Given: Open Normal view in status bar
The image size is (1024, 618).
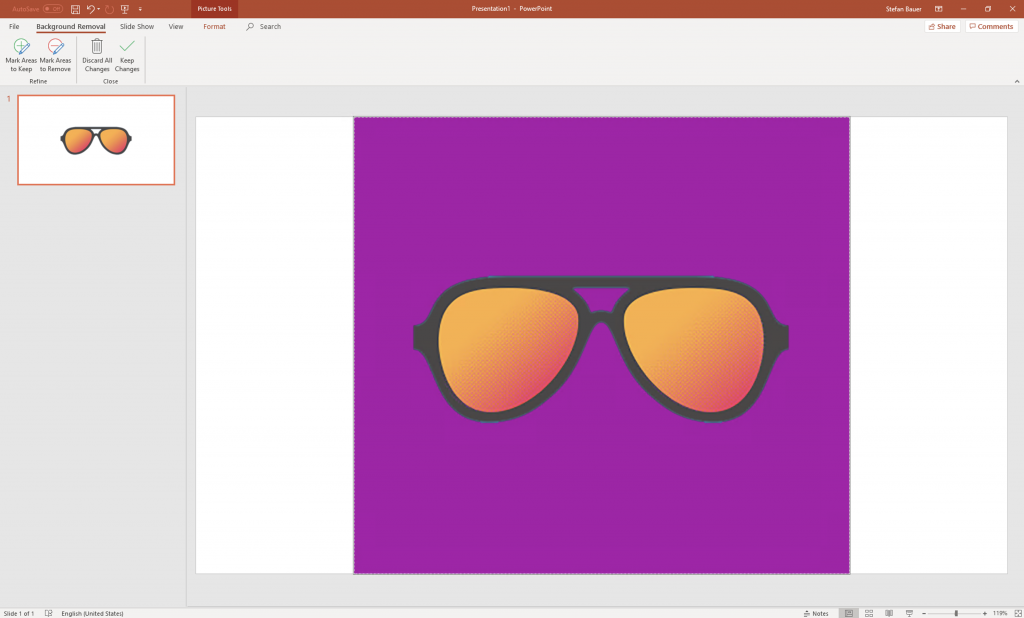Looking at the screenshot, I should click(848, 613).
